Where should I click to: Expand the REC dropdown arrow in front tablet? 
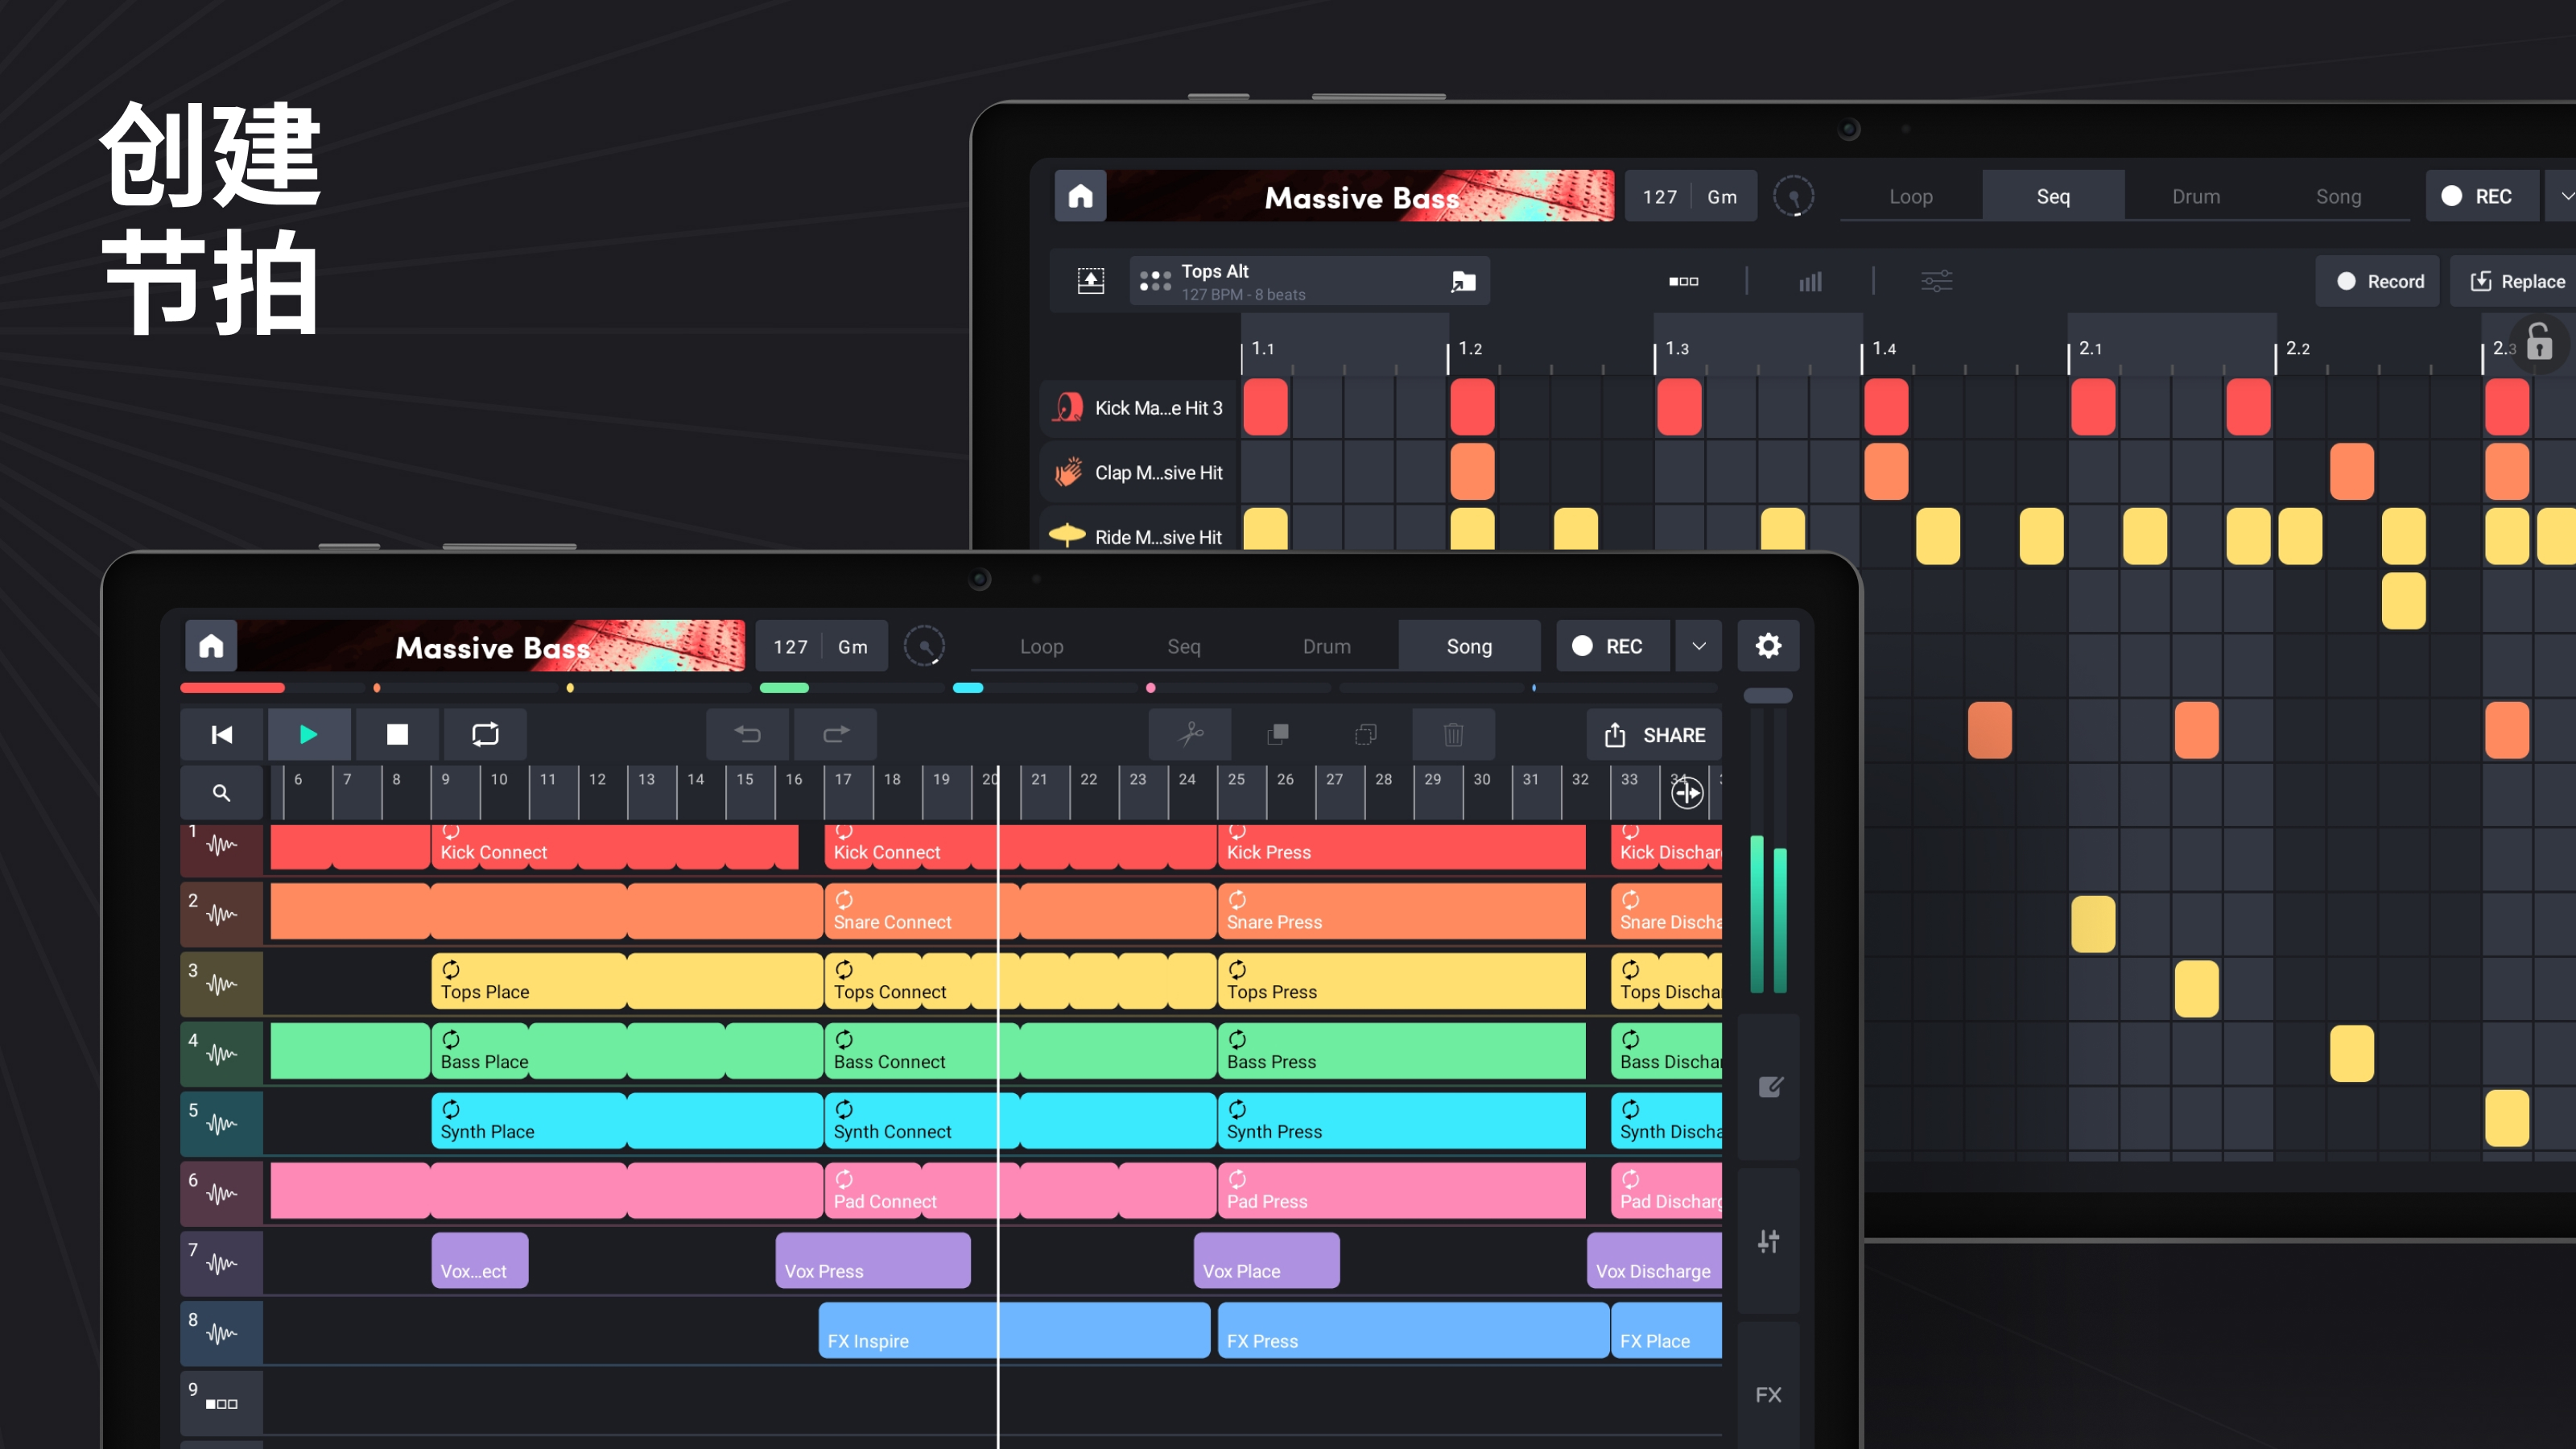[x=1699, y=646]
